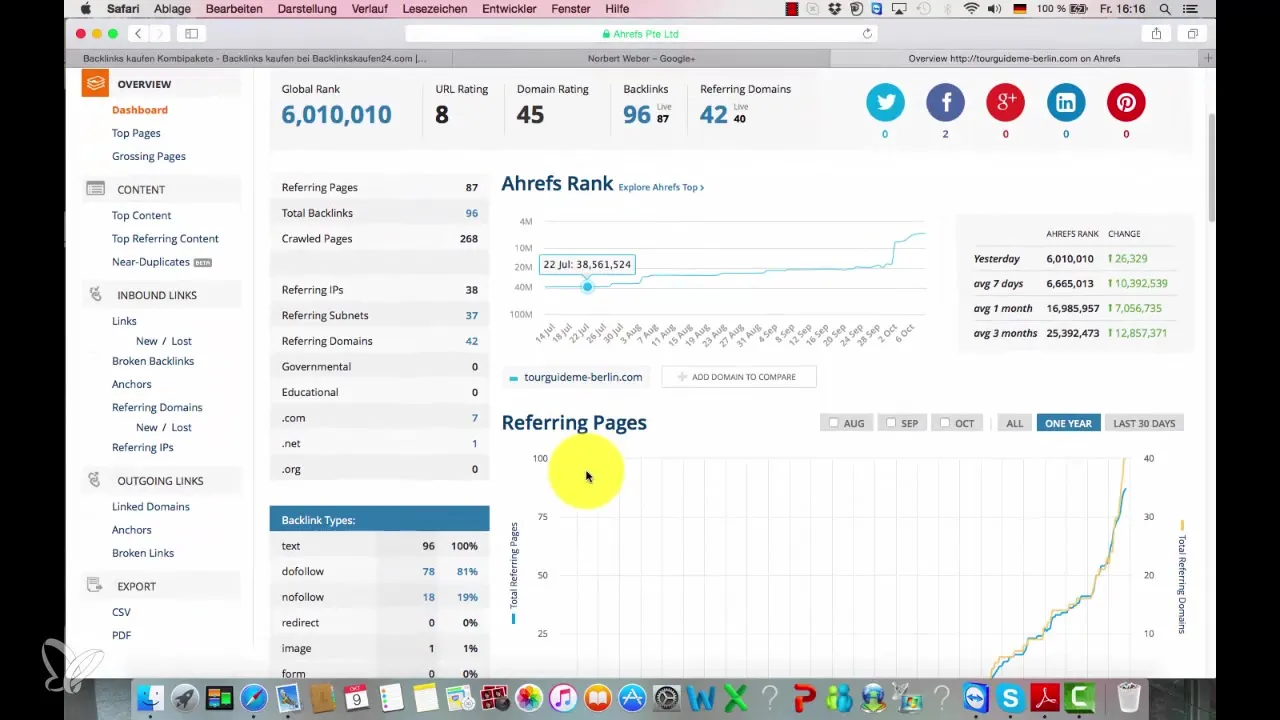Viewport: 1280px width, 720px height.
Task: Click the Outgoing Links section icon
Action: 95,480
